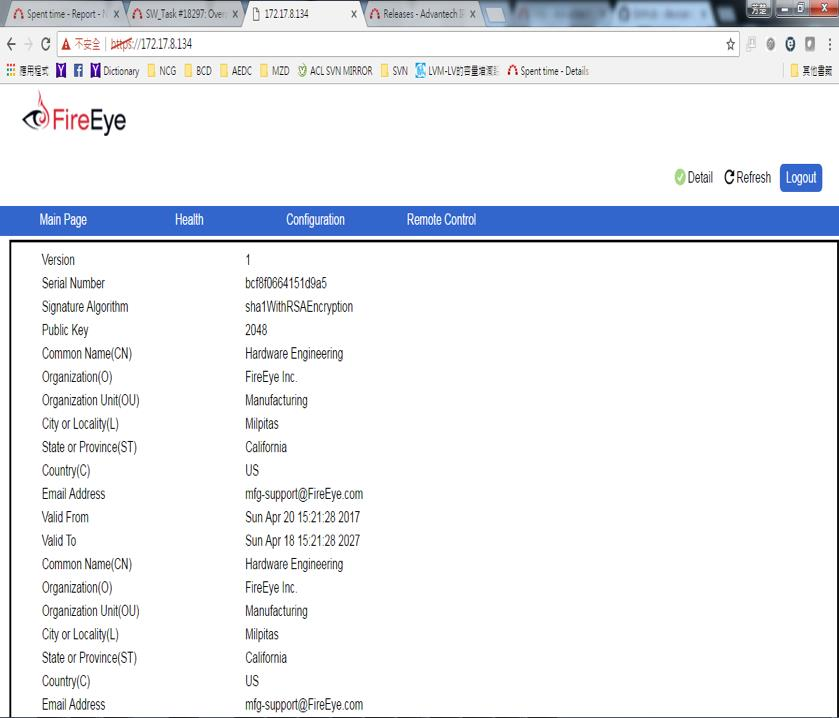Open the Dictionary bookmark
839x718 pixels.
point(115,71)
